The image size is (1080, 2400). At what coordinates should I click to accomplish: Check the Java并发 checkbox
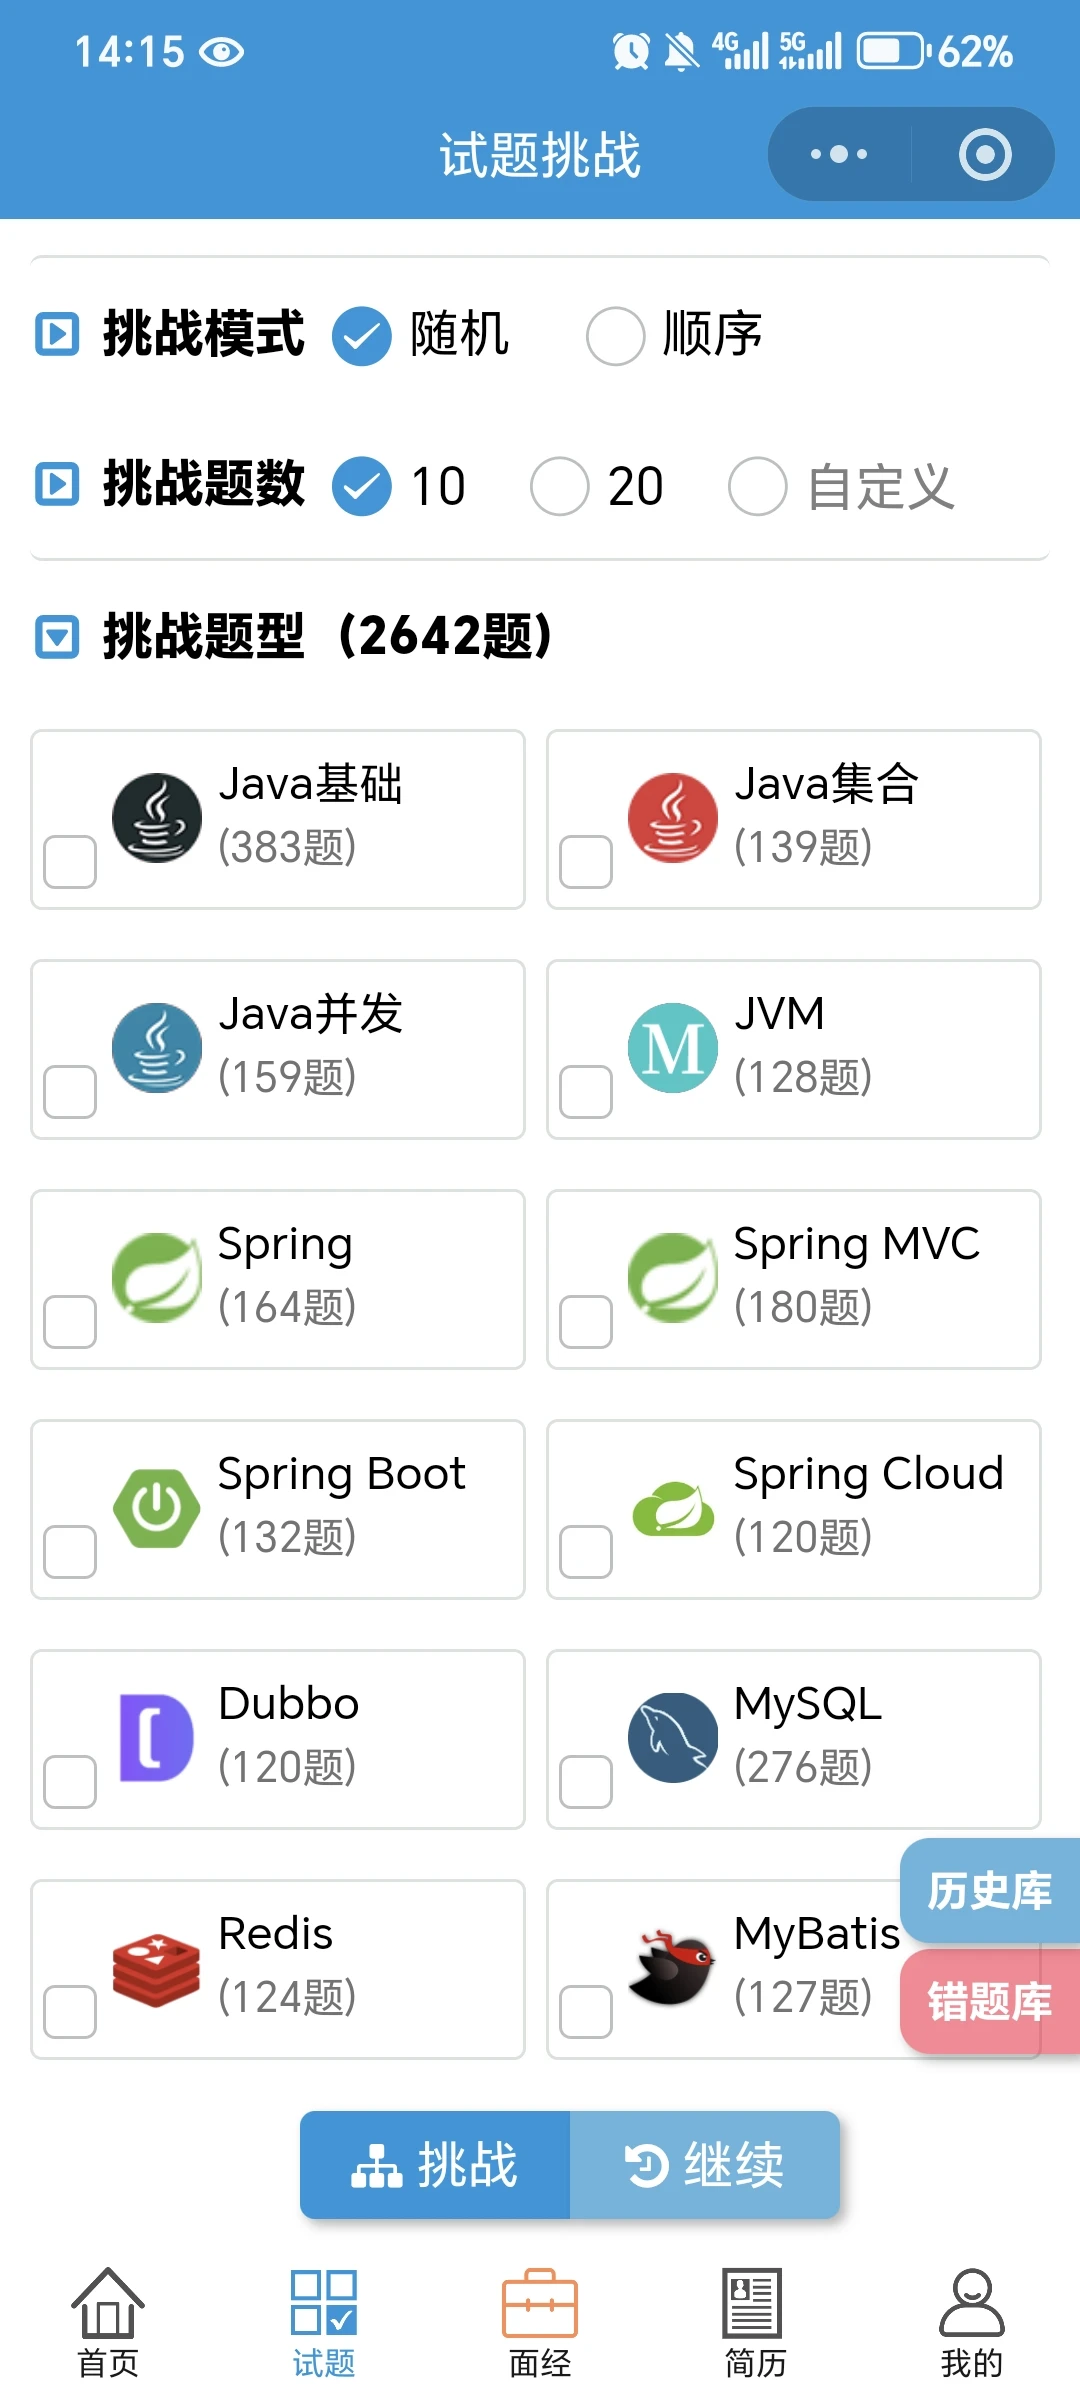click(70, 1092)
